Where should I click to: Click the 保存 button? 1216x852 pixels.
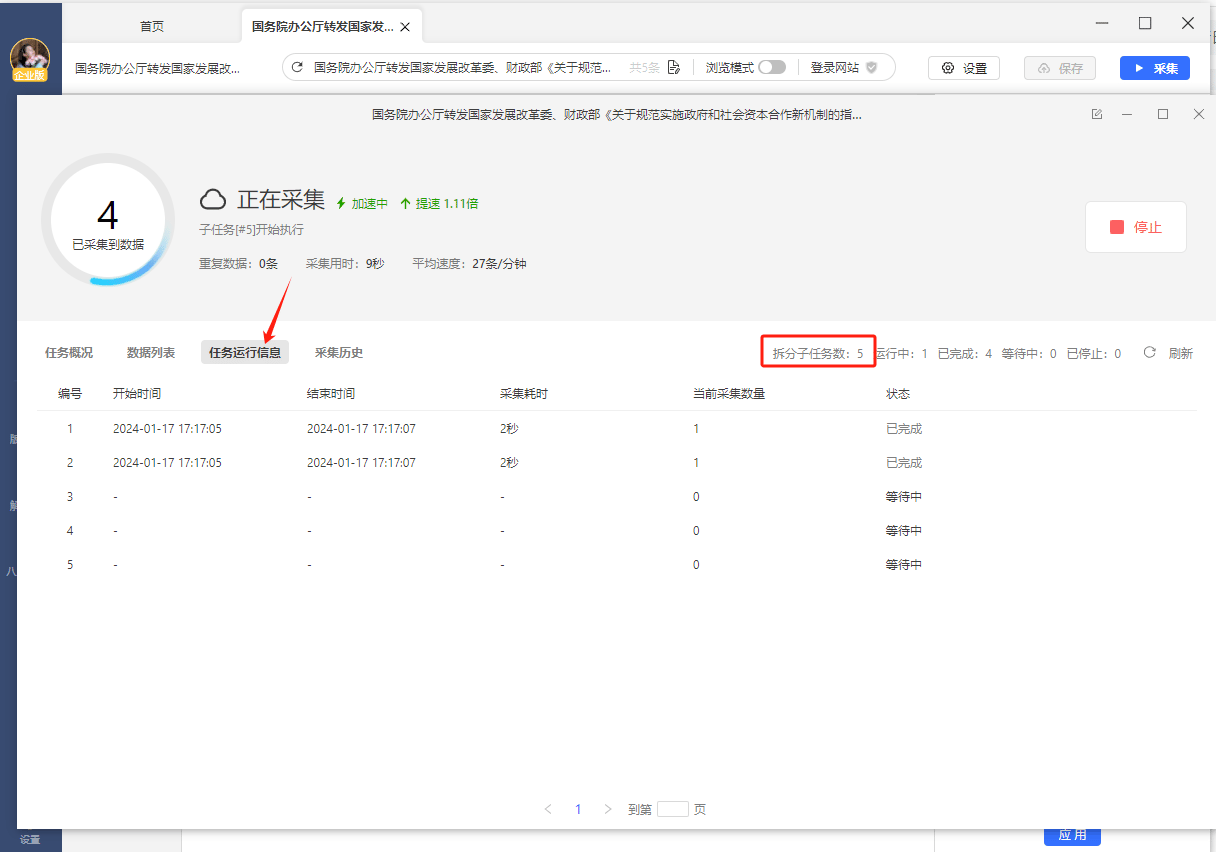[x=1060, y=68]
